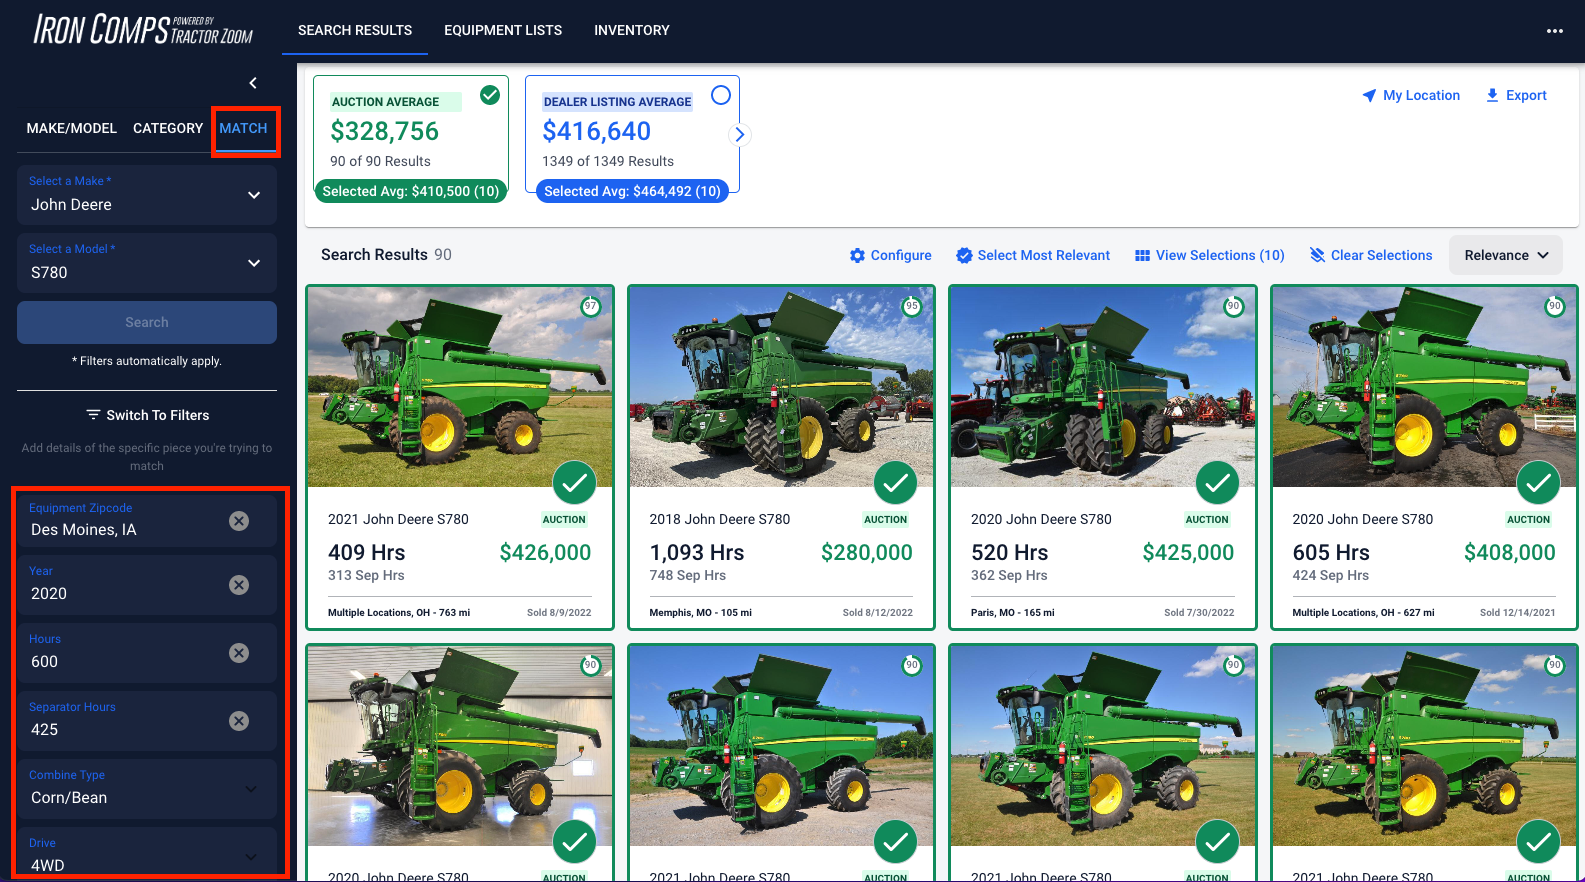Deselect the 605 Hrs S780 checkmark
The image size is (1585, 882).
(1539, 483)
